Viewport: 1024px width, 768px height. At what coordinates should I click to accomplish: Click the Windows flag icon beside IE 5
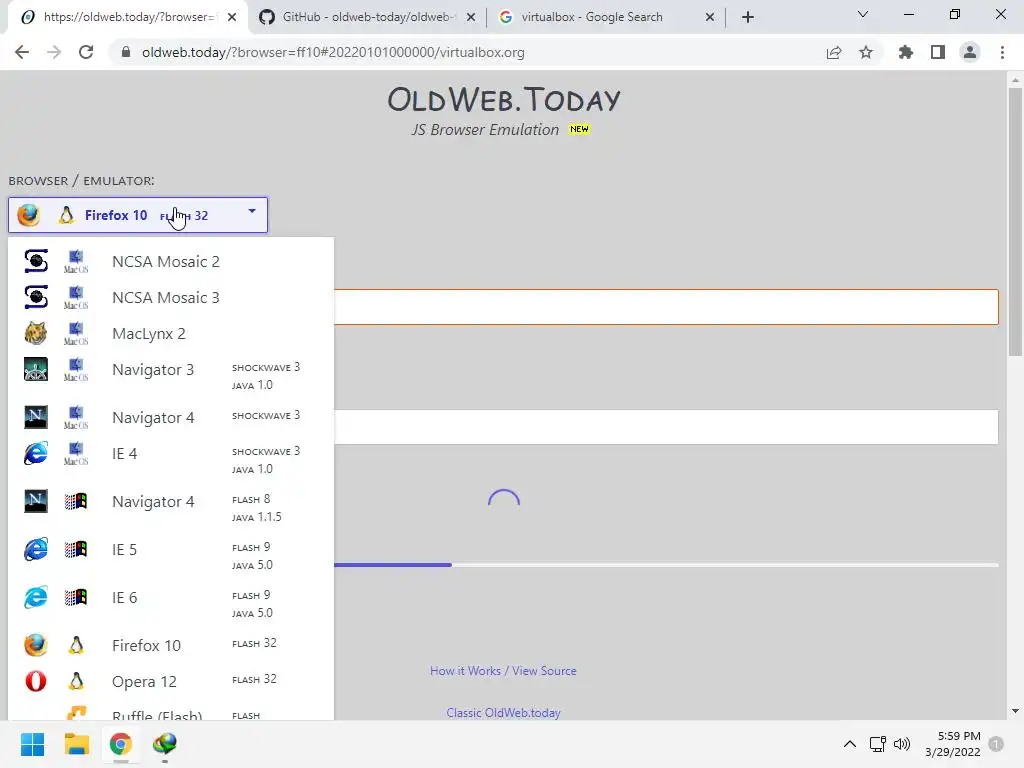[76, 549]
